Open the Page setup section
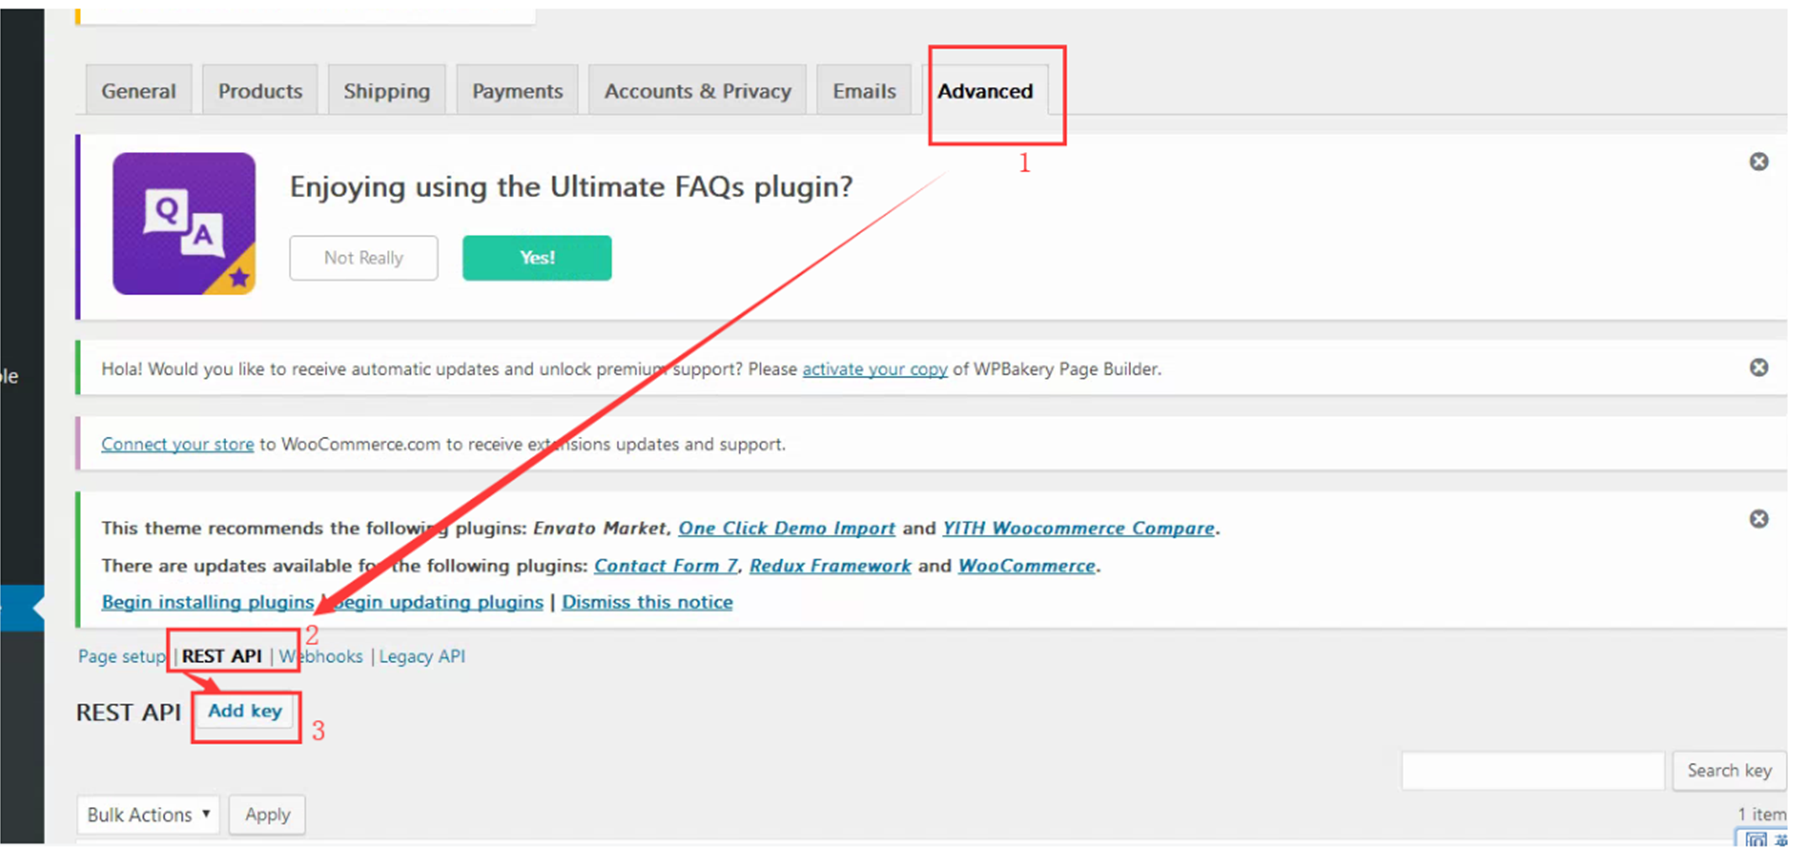This screenshot has width=1807, height=851. coord(122,657)
